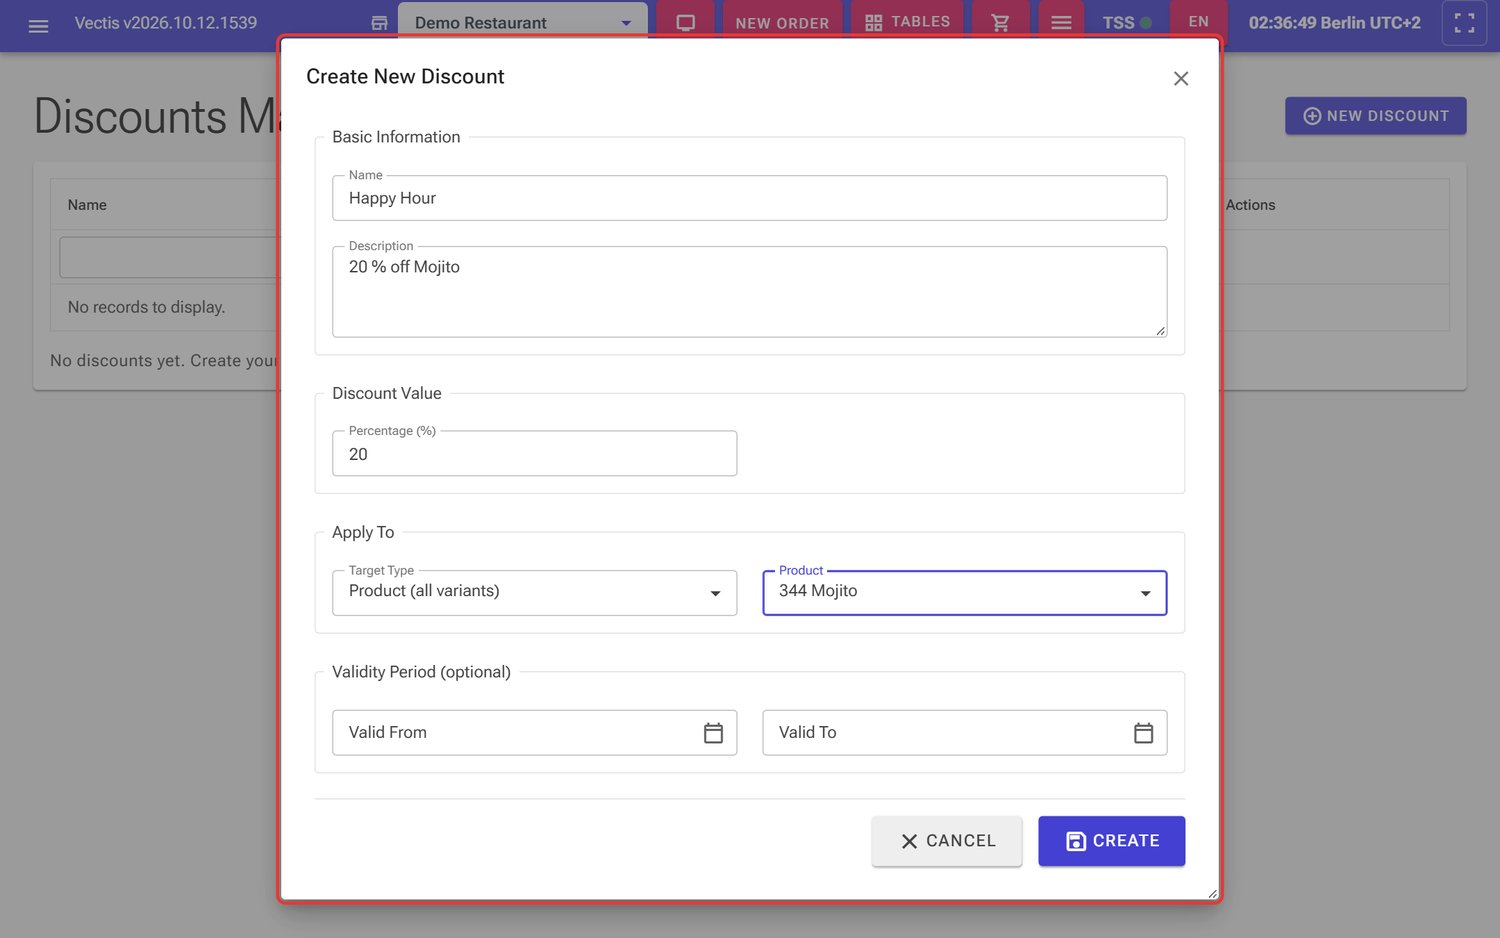
Task: Open the Product dropdown showing 344 Mojito
Action: click(x=964, y=592)
